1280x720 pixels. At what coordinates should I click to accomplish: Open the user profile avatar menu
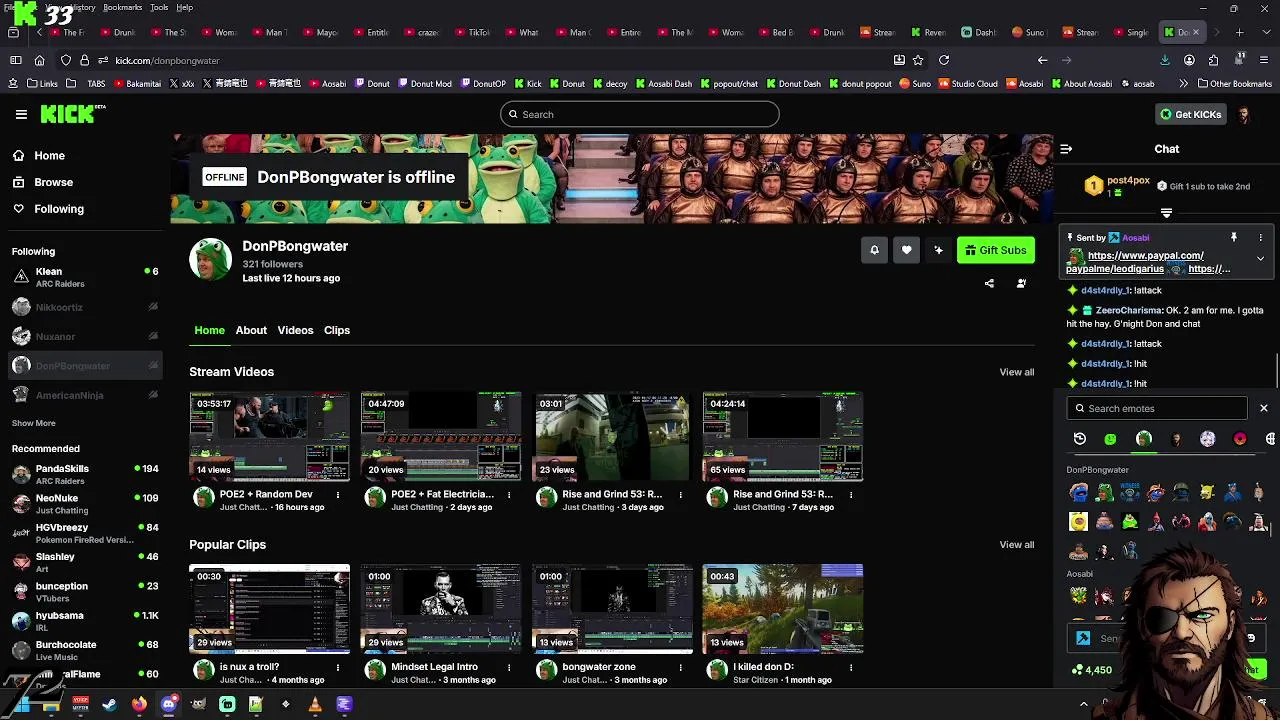[1244, 114]
